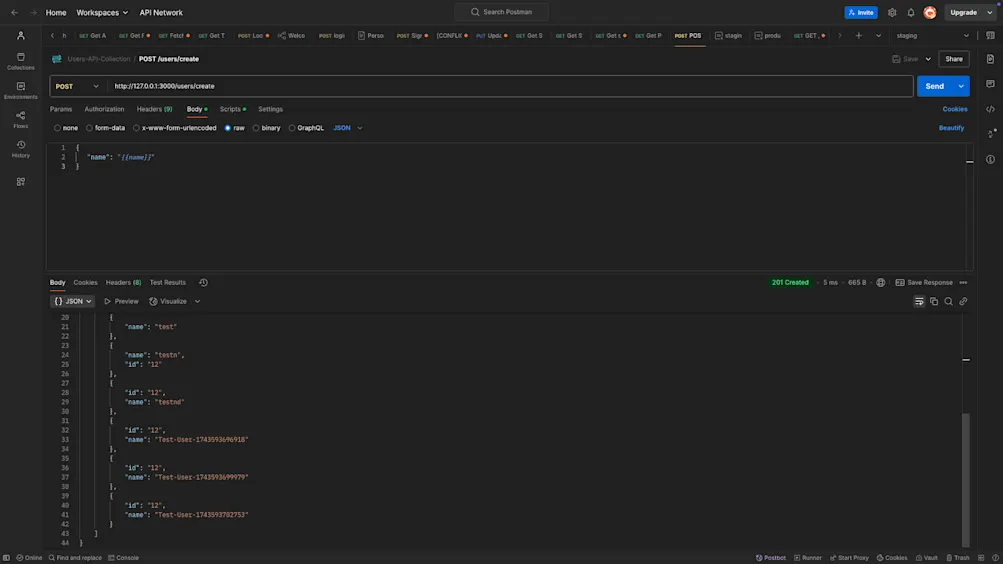Open the code snippet icon in right sidebar

point(990,109)
